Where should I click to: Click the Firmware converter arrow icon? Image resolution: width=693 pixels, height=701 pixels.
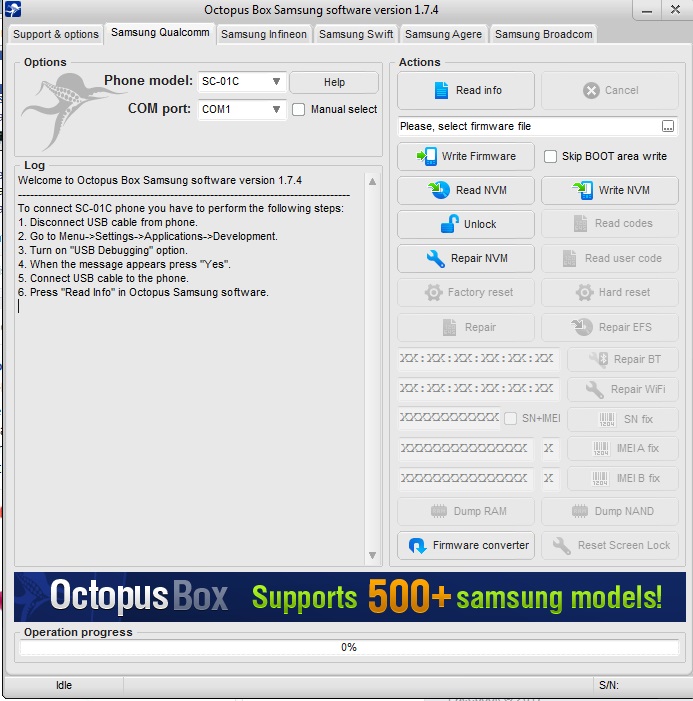coord(418,545)
